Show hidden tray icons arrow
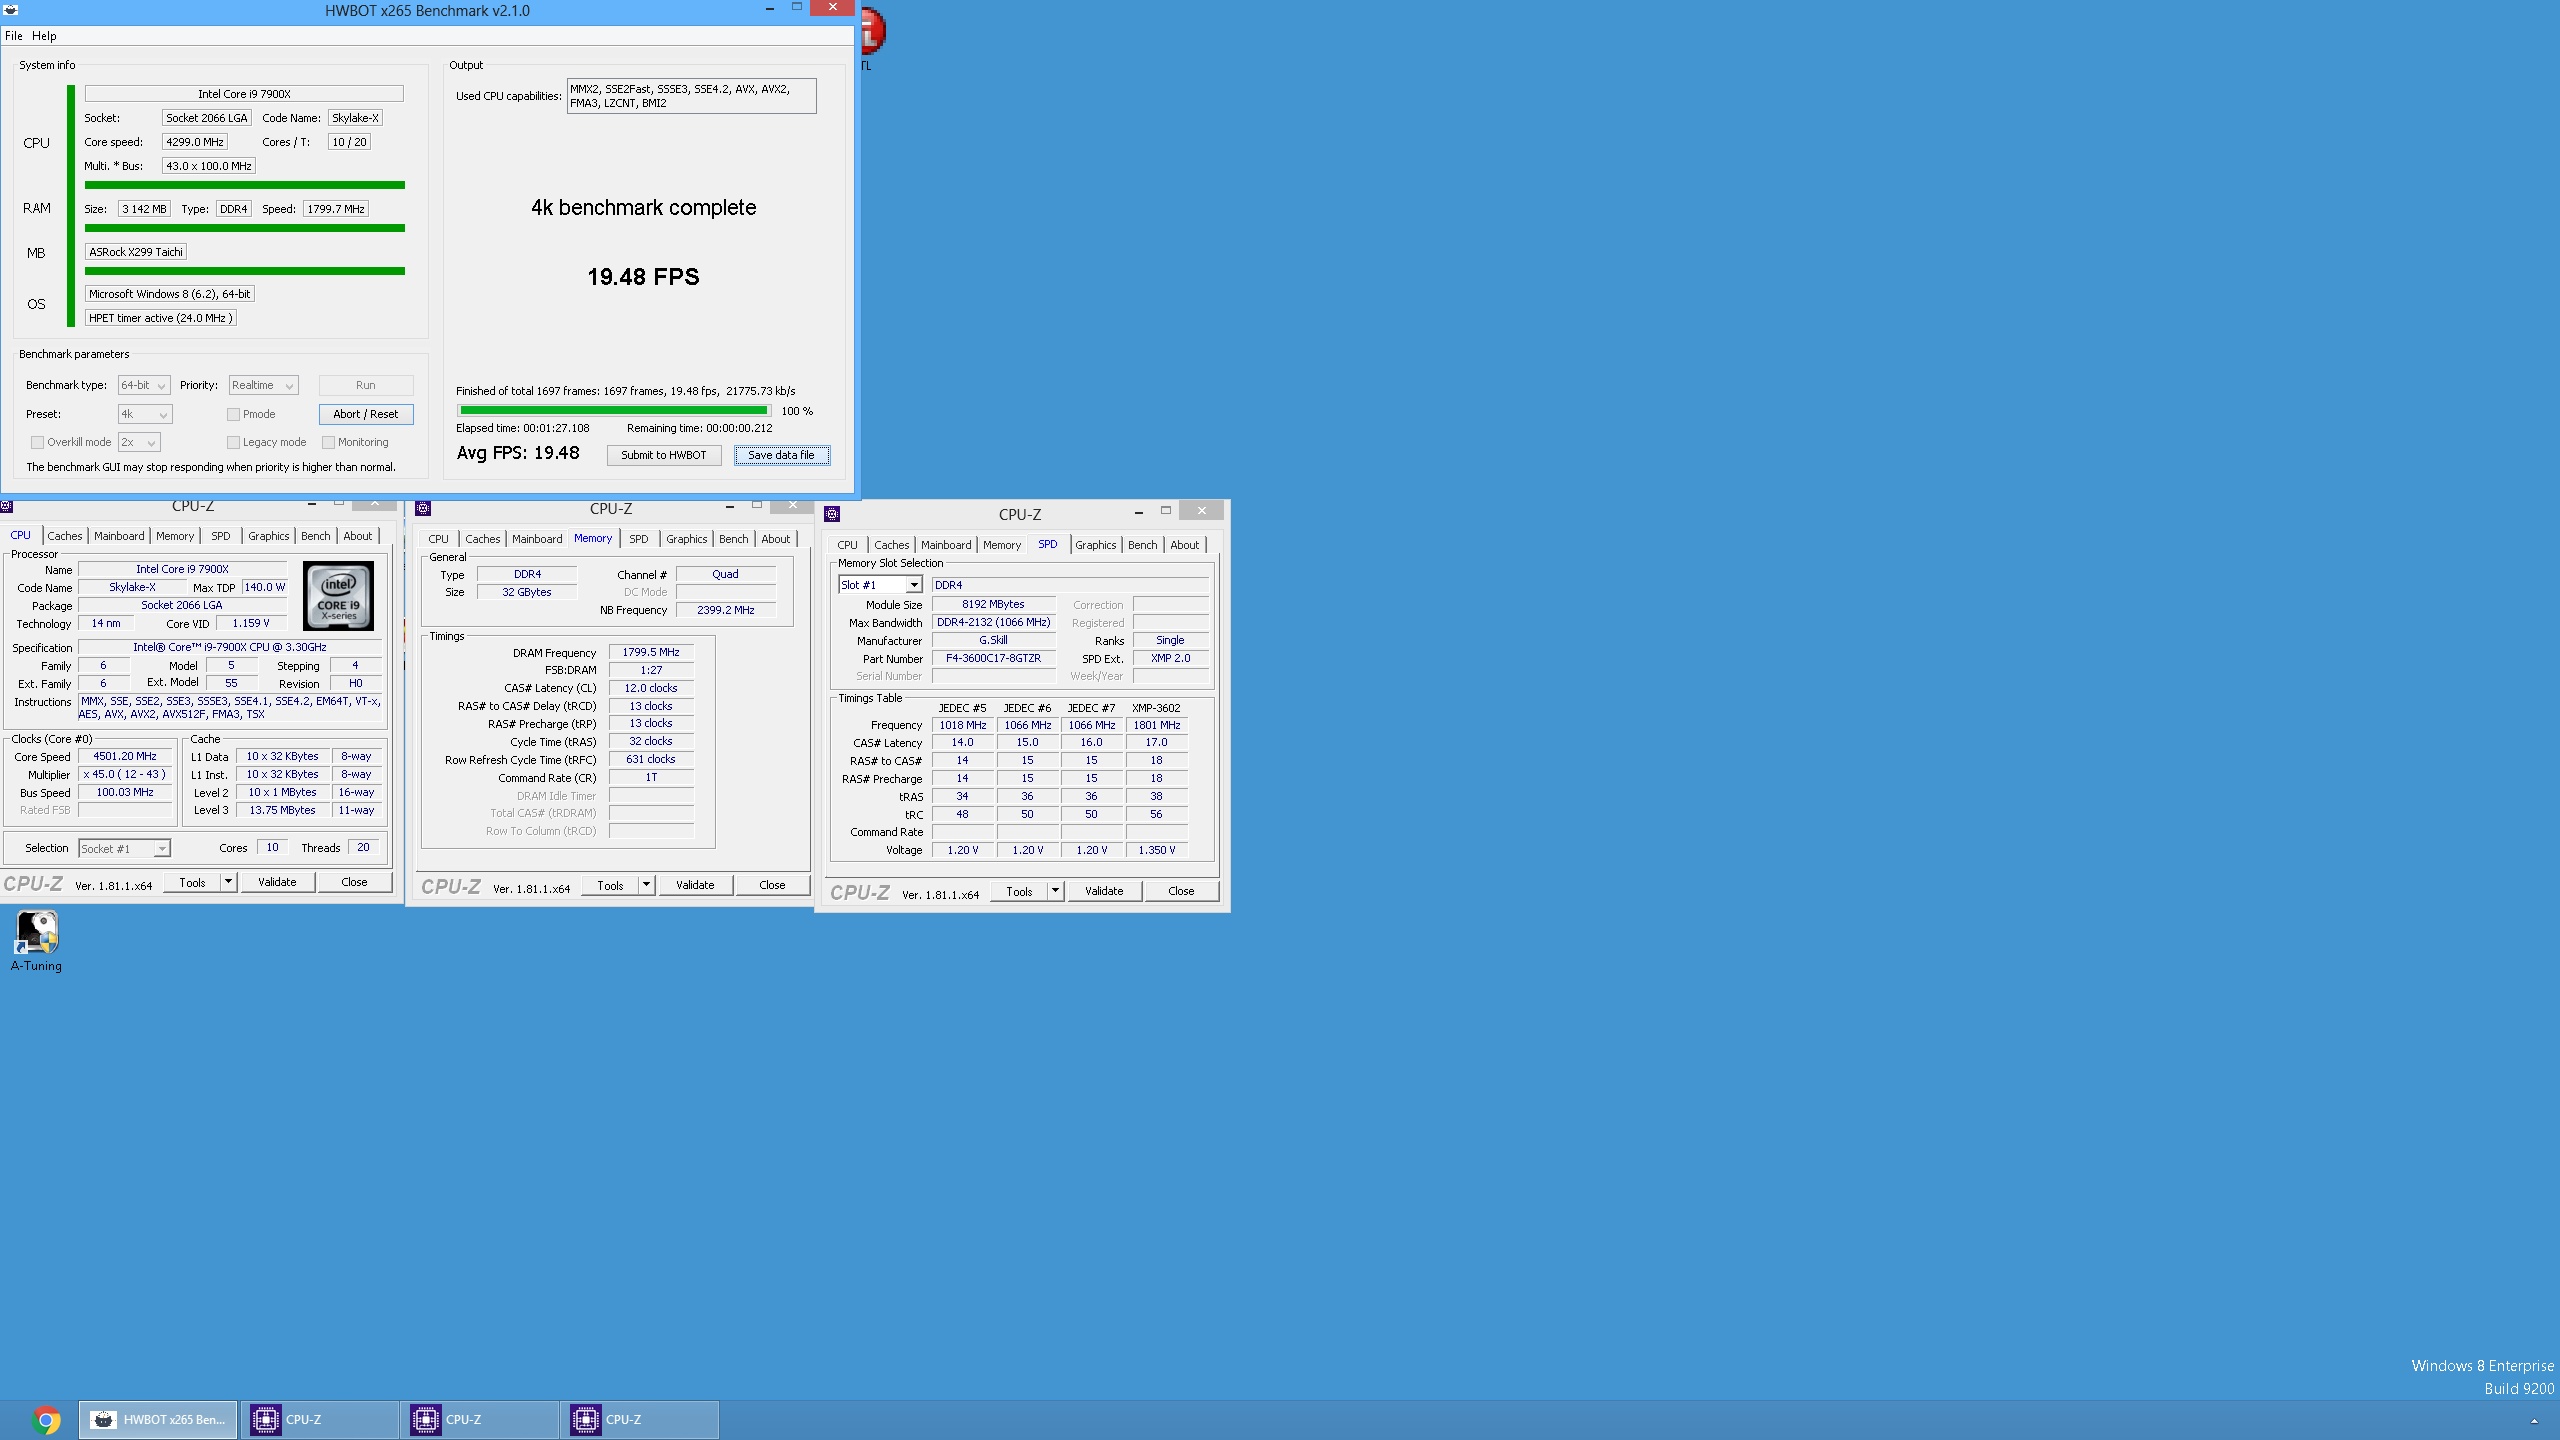The width and height of the screenshot is (2560, 1440). click(x=2534, y=1420)
